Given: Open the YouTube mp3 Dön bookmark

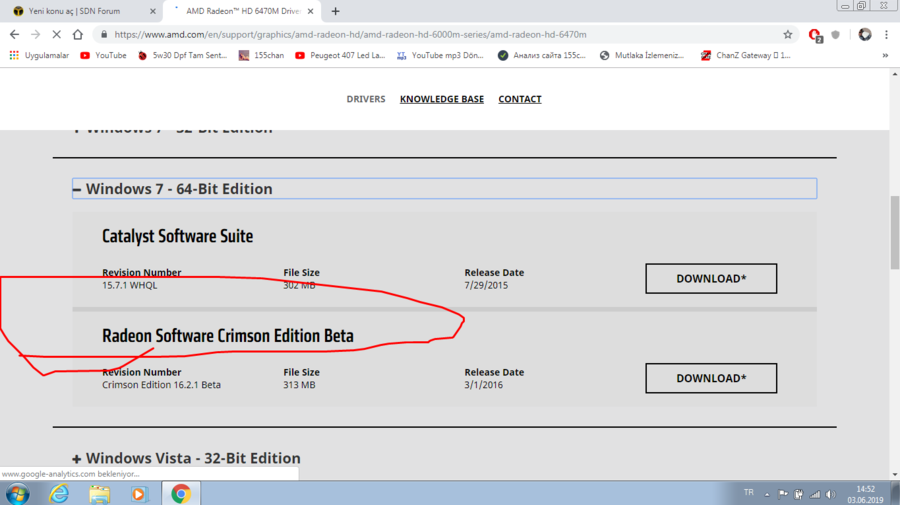Looking at the screenshot, I should point(440,56).
